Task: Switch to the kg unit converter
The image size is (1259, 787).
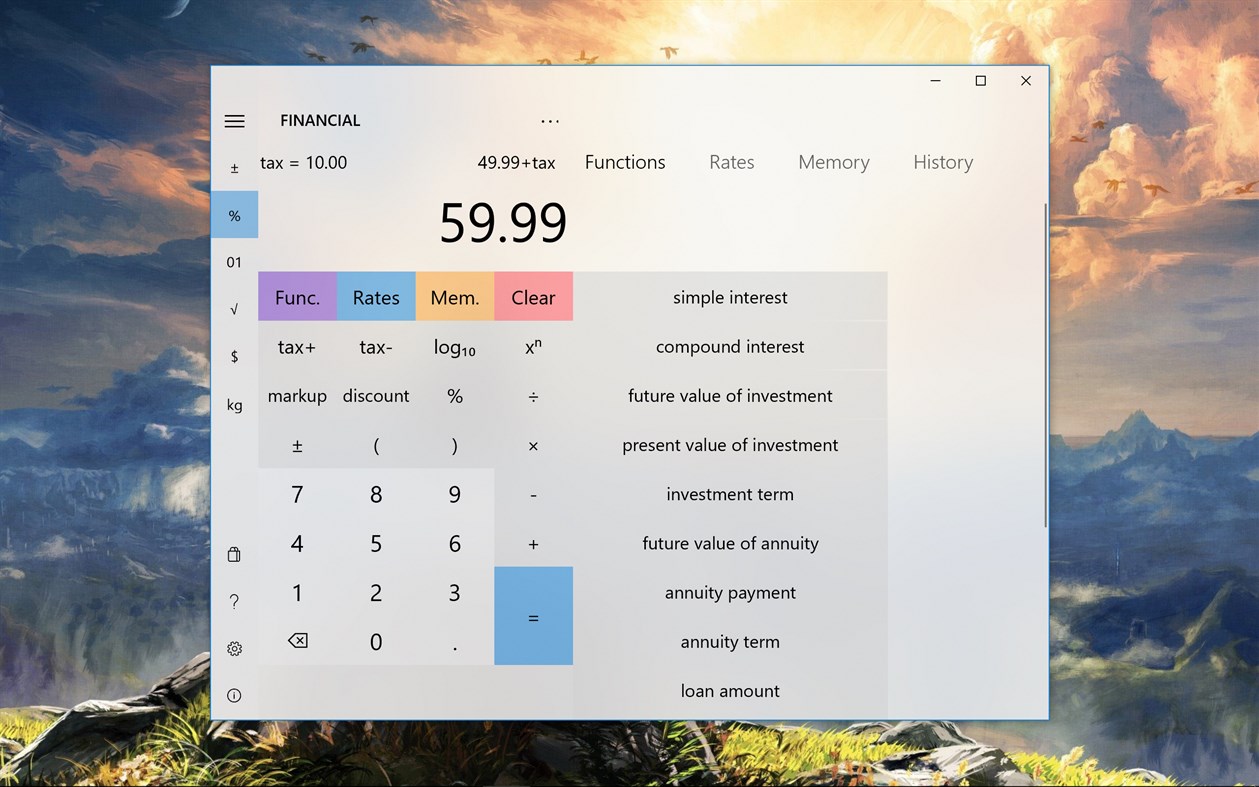Action: 234,405
